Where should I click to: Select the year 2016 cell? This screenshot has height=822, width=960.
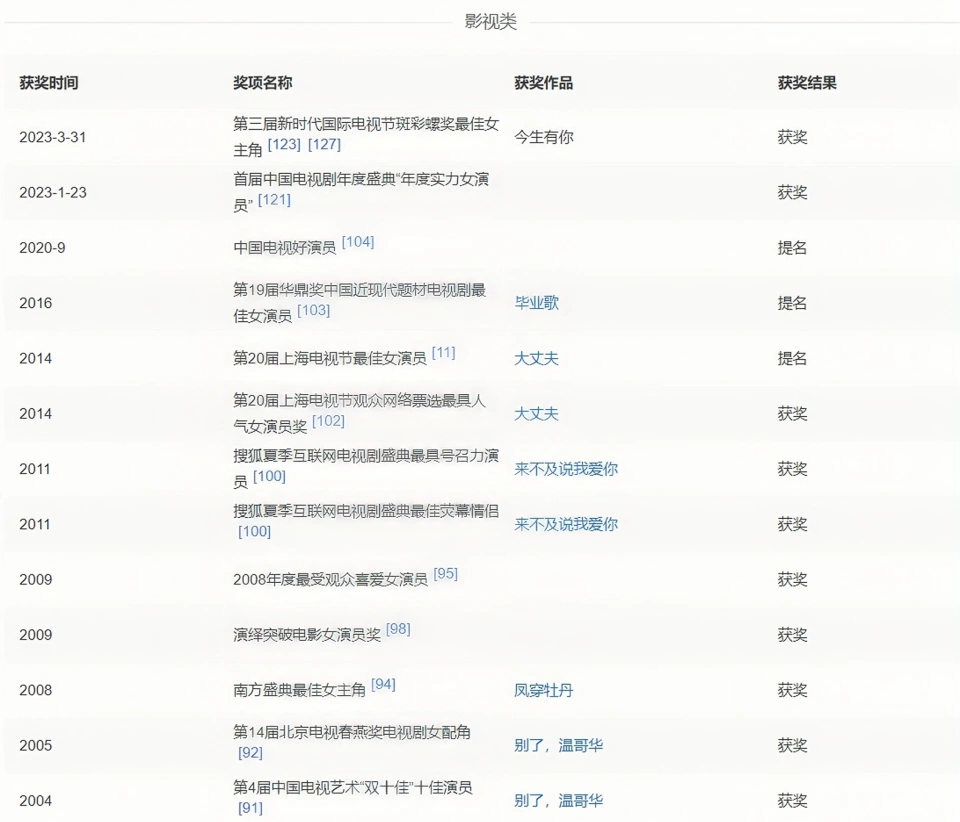[x=36, y=303]
